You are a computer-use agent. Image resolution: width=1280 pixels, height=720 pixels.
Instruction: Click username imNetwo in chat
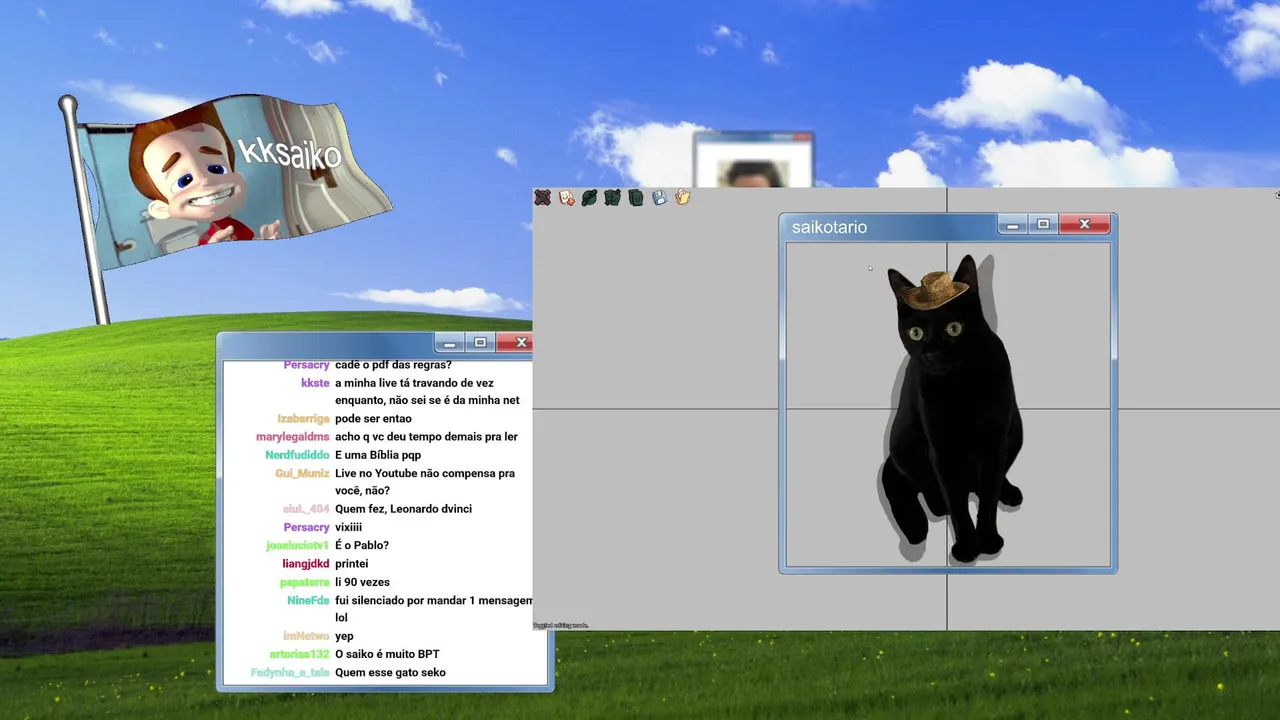306,636
